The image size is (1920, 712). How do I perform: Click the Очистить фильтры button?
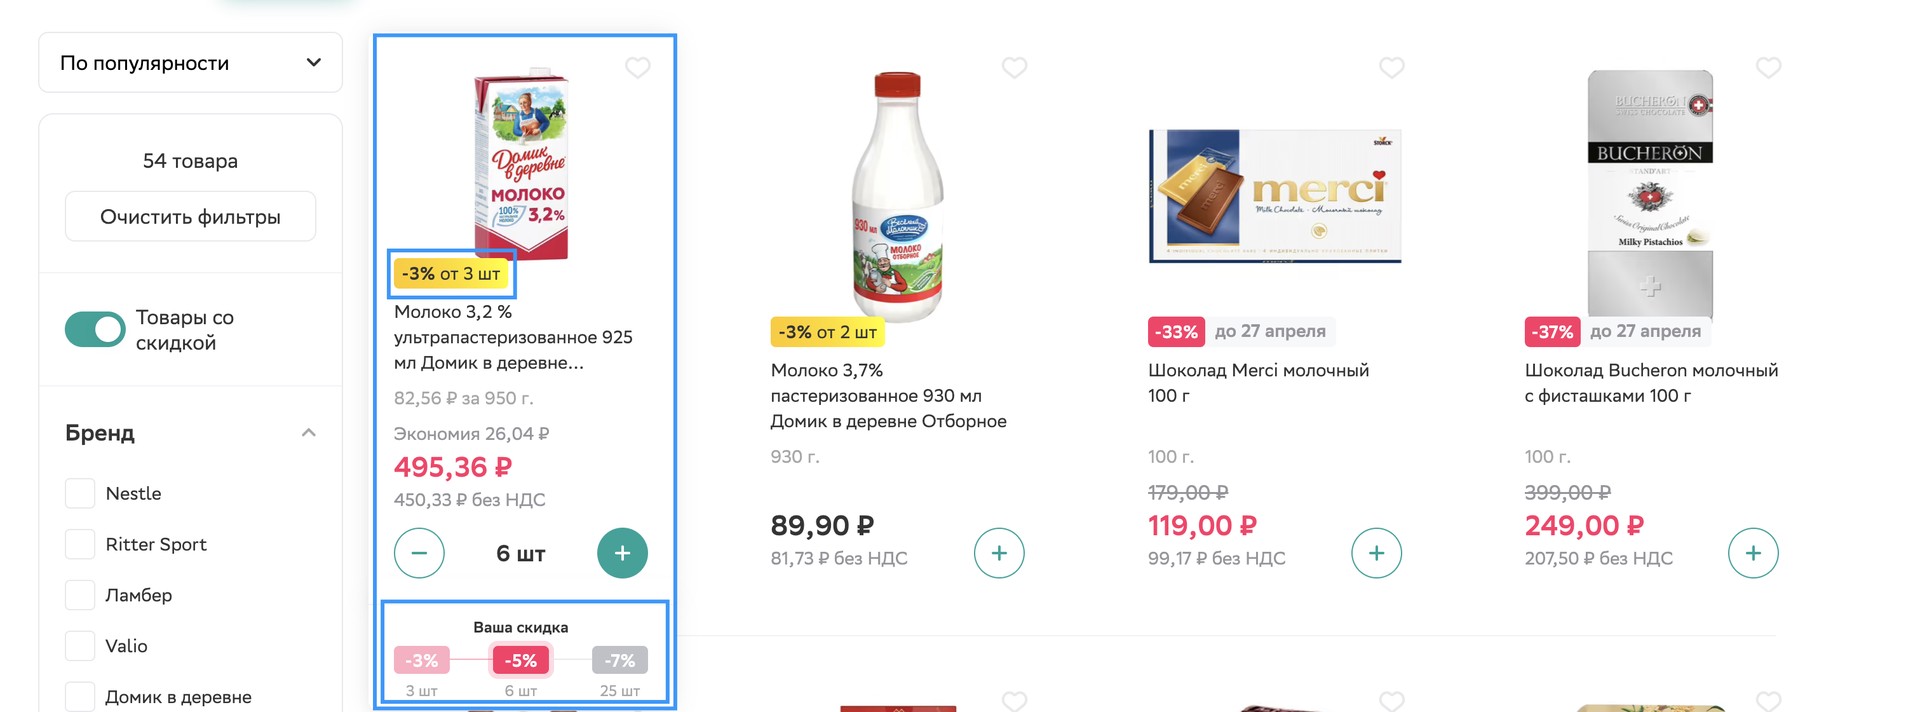(190, 217)
